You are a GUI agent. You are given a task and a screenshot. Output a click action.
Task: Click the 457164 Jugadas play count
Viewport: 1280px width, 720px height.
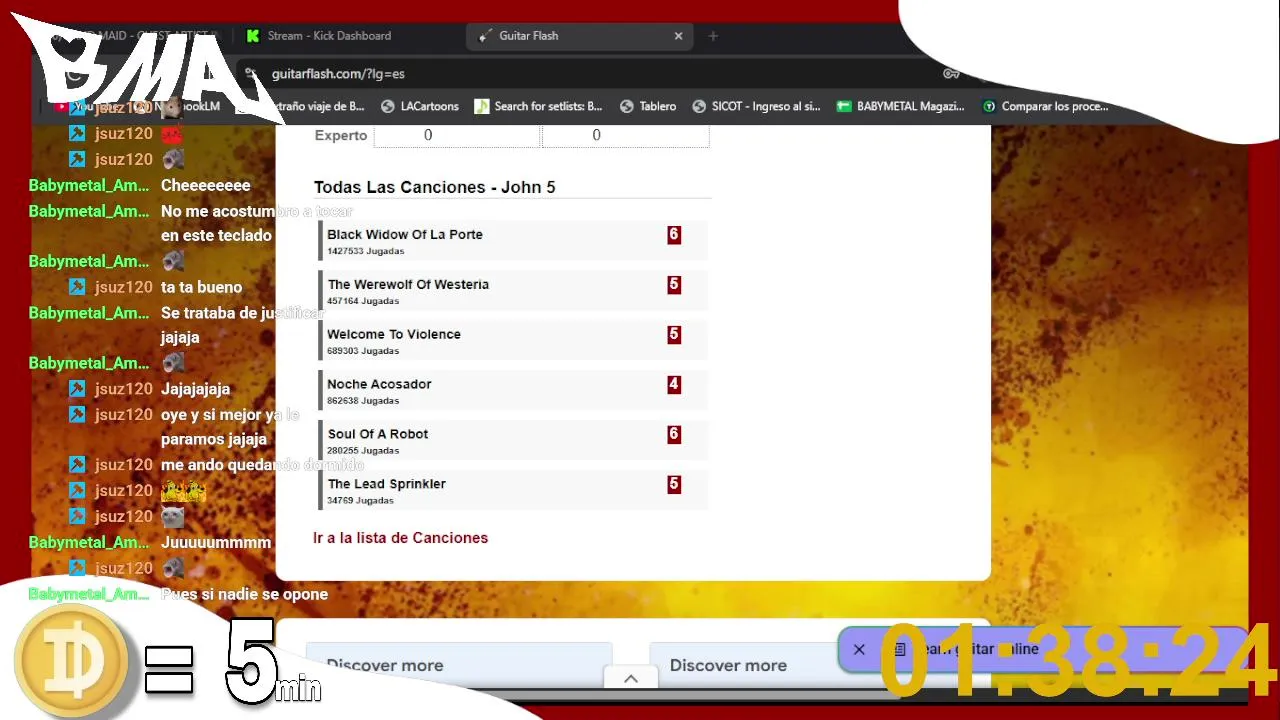point(363,301)
